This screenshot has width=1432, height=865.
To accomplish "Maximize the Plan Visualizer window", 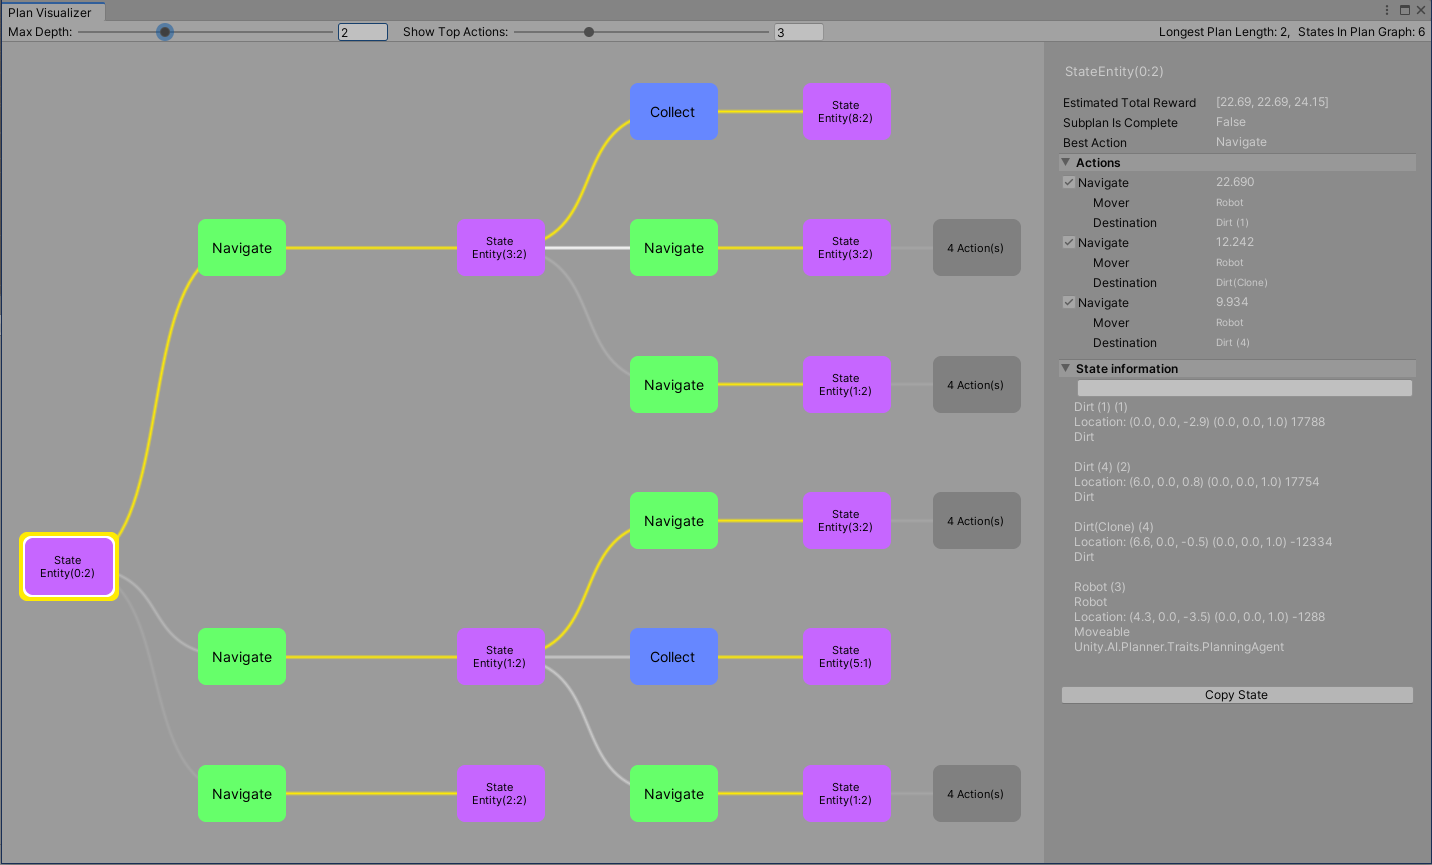I will tap(1404, 10).
